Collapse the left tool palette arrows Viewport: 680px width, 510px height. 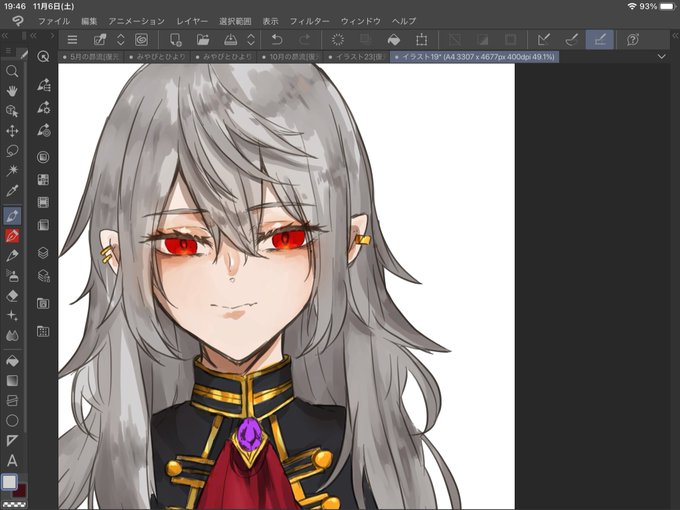click(x=5, y=35)
